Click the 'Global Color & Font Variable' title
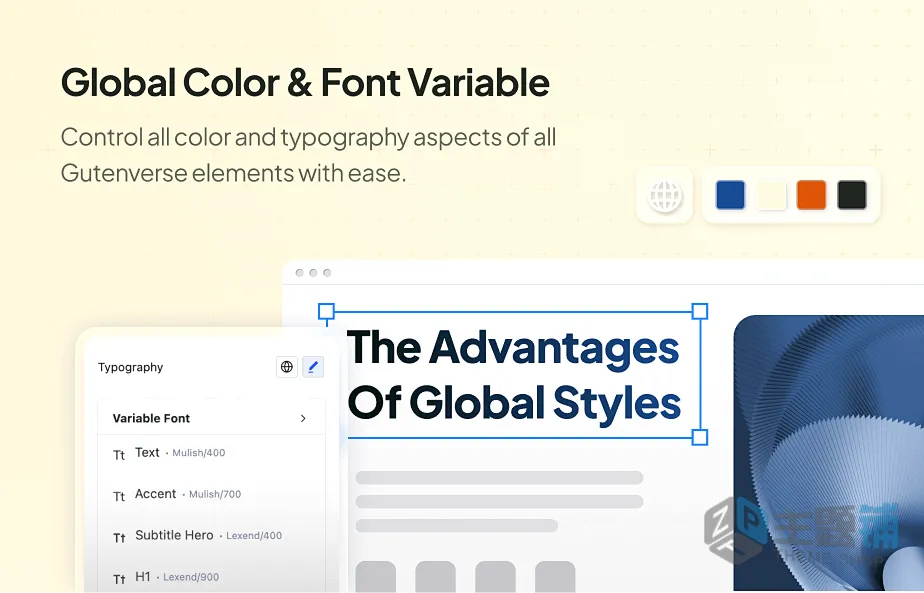The height and width of the screenshot is (593, 924). point(305,82)
